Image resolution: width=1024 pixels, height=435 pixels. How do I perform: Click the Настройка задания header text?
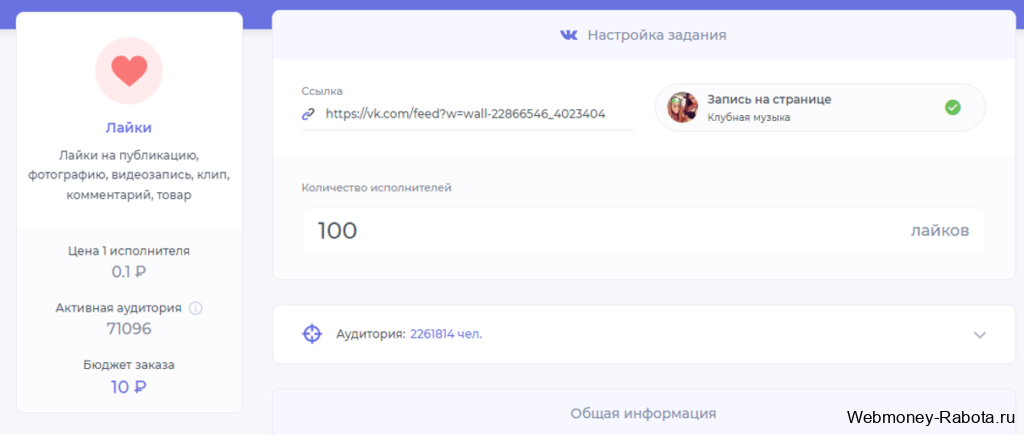pos(657,35)
